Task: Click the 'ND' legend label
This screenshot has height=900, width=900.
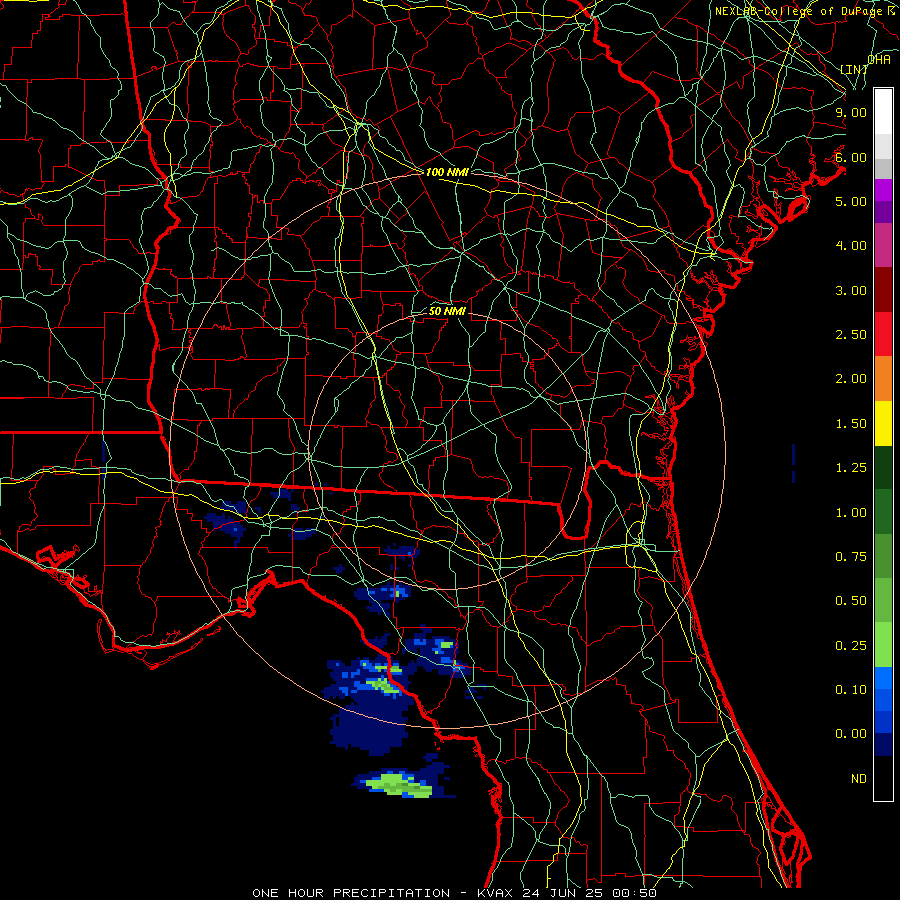Action: point(859,779)
